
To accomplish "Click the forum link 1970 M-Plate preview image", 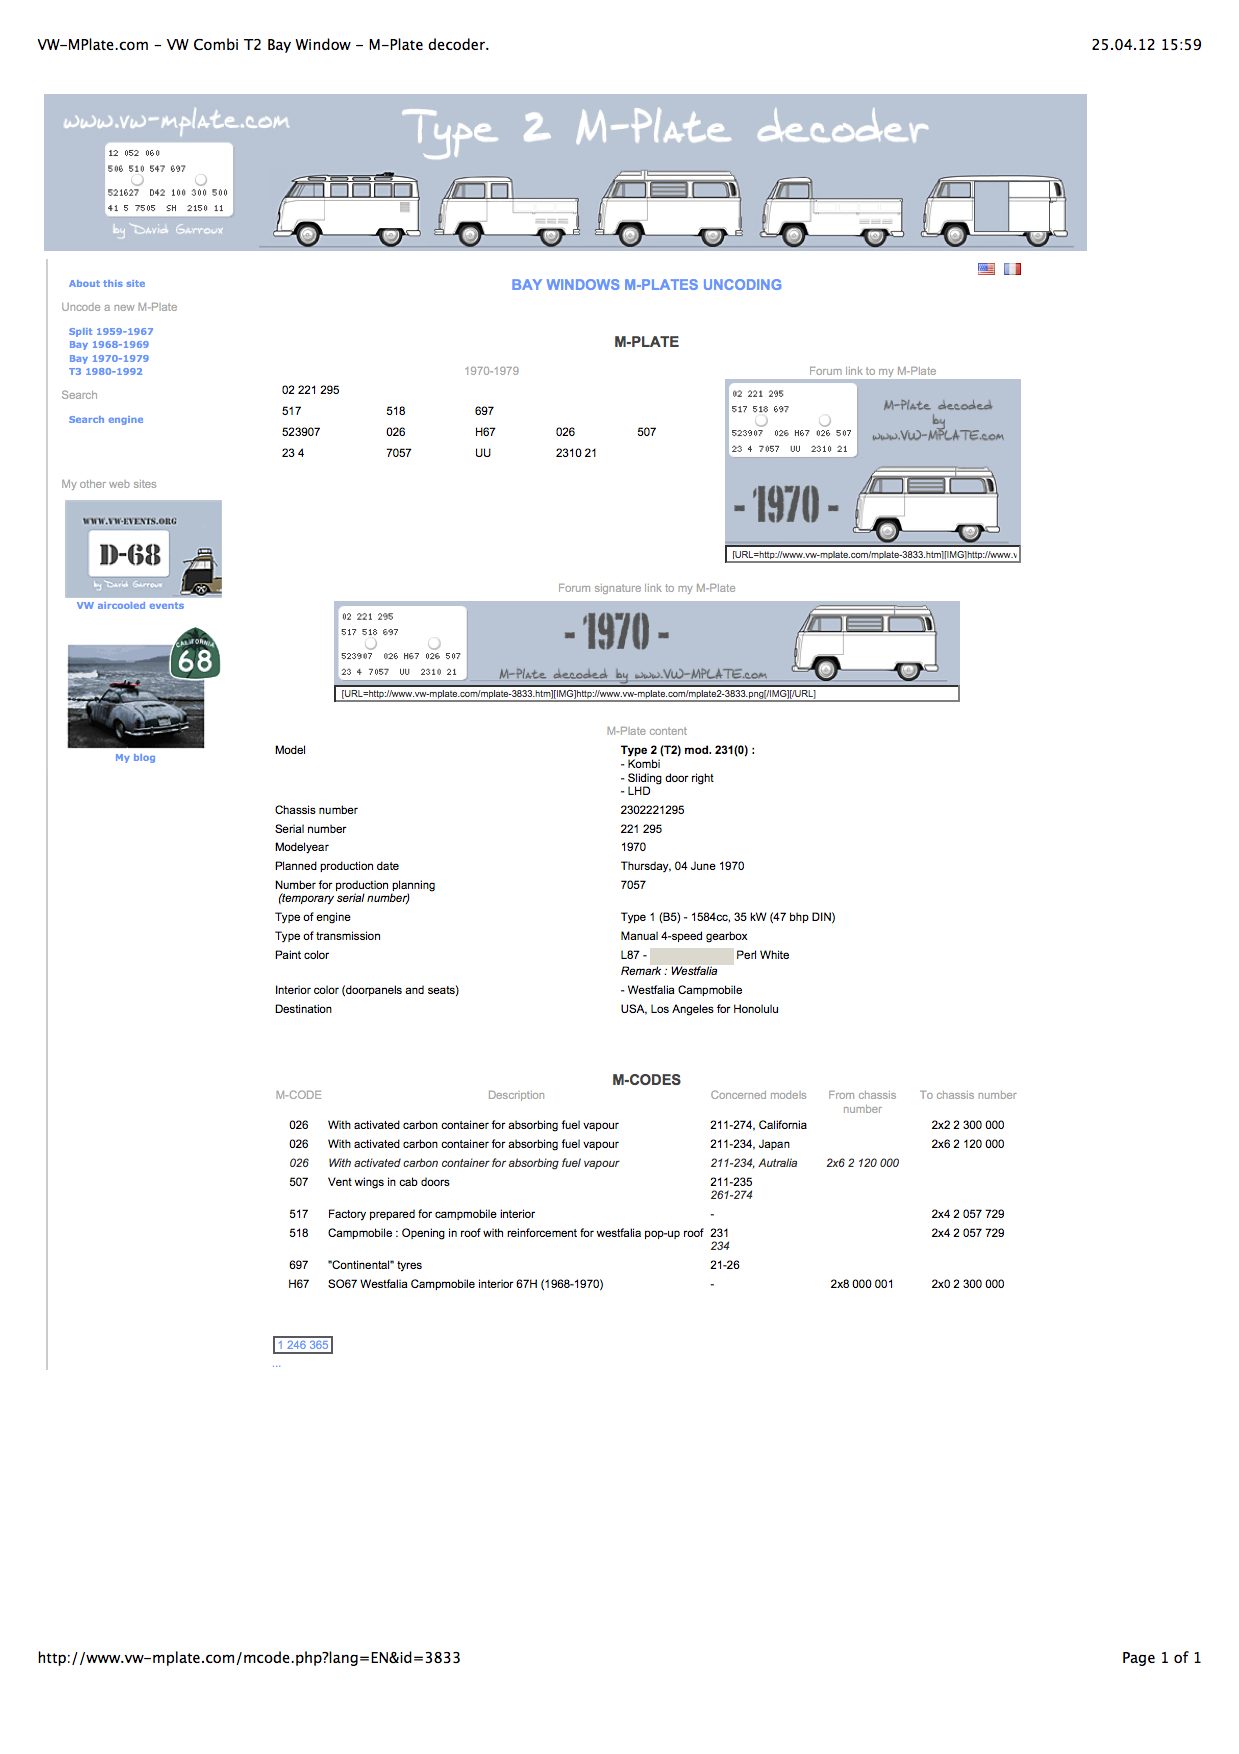I will tap(872, 463).
